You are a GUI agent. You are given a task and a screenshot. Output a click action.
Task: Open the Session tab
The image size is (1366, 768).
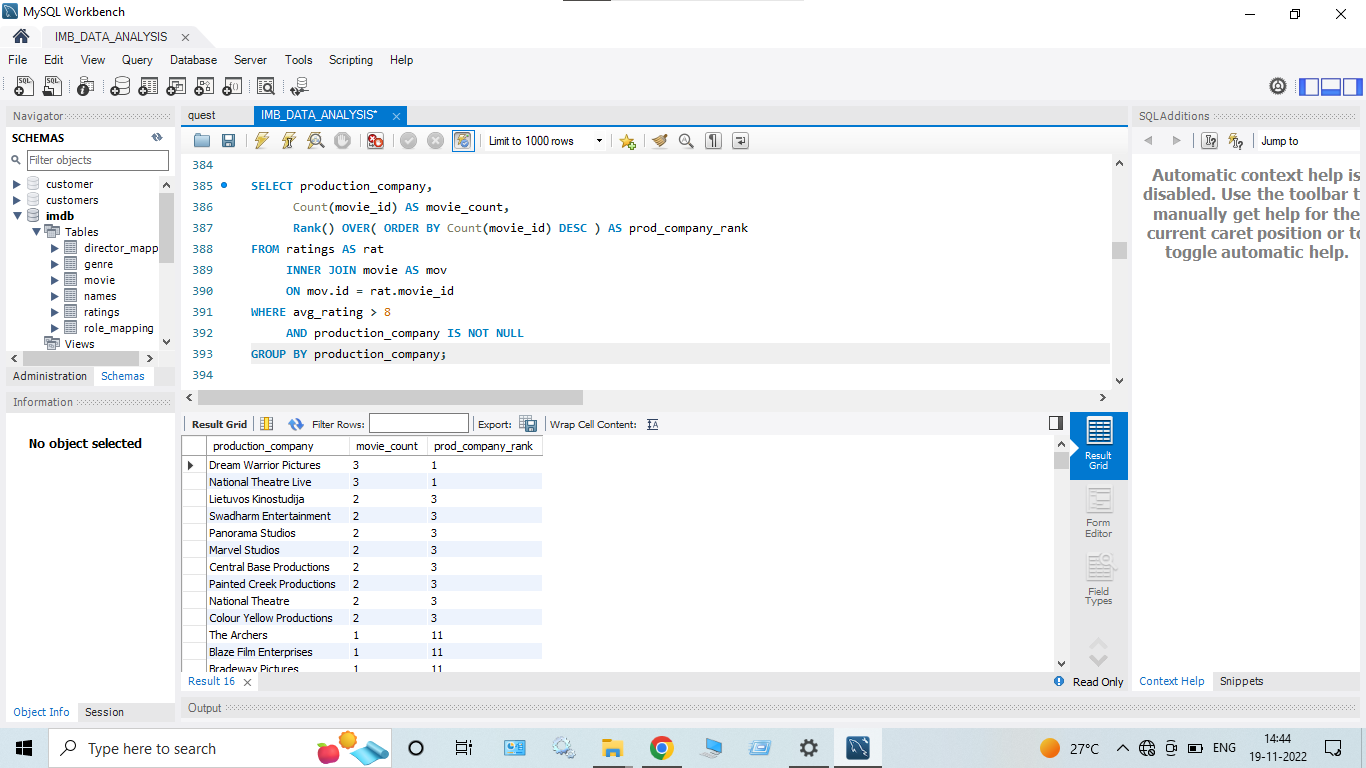105,712
